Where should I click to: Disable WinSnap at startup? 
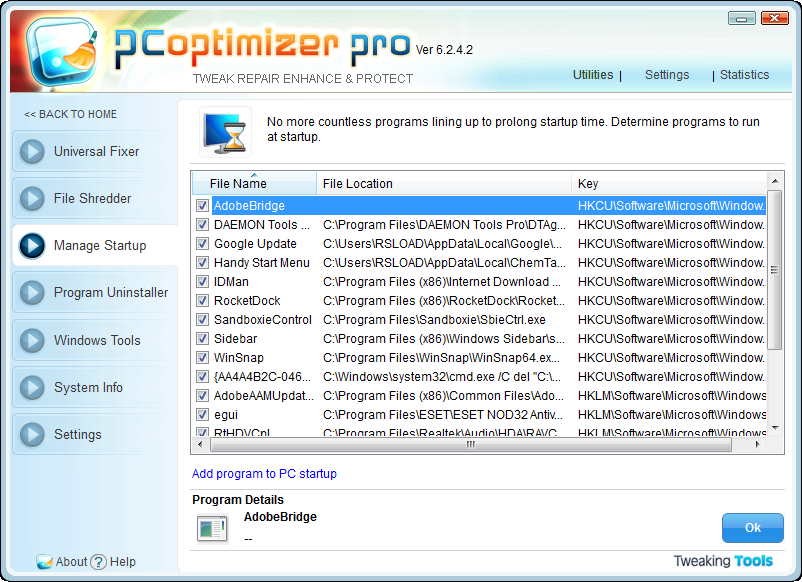pos(203,357)
